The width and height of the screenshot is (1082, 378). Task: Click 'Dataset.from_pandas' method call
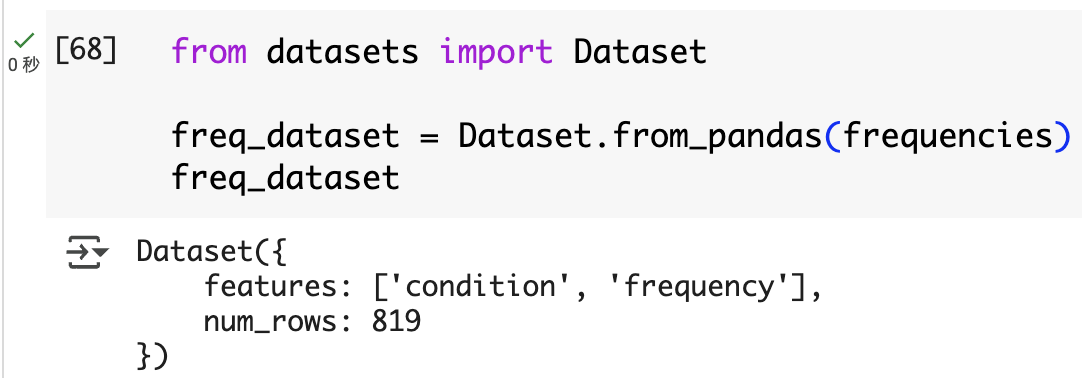(641, 137)
